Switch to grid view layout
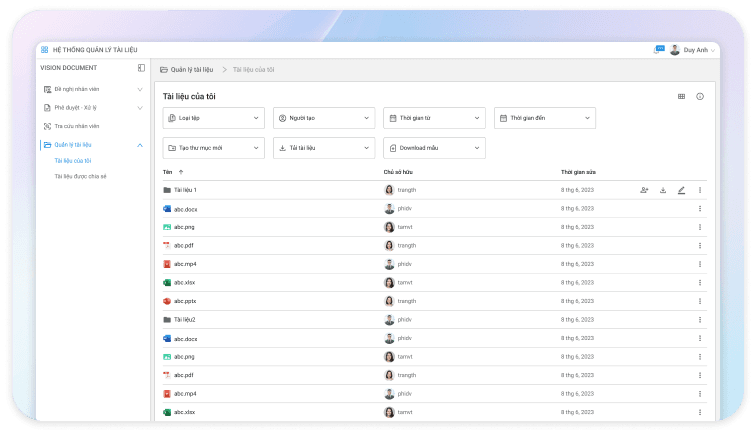756x435 pixels. [x=681, y=97]
